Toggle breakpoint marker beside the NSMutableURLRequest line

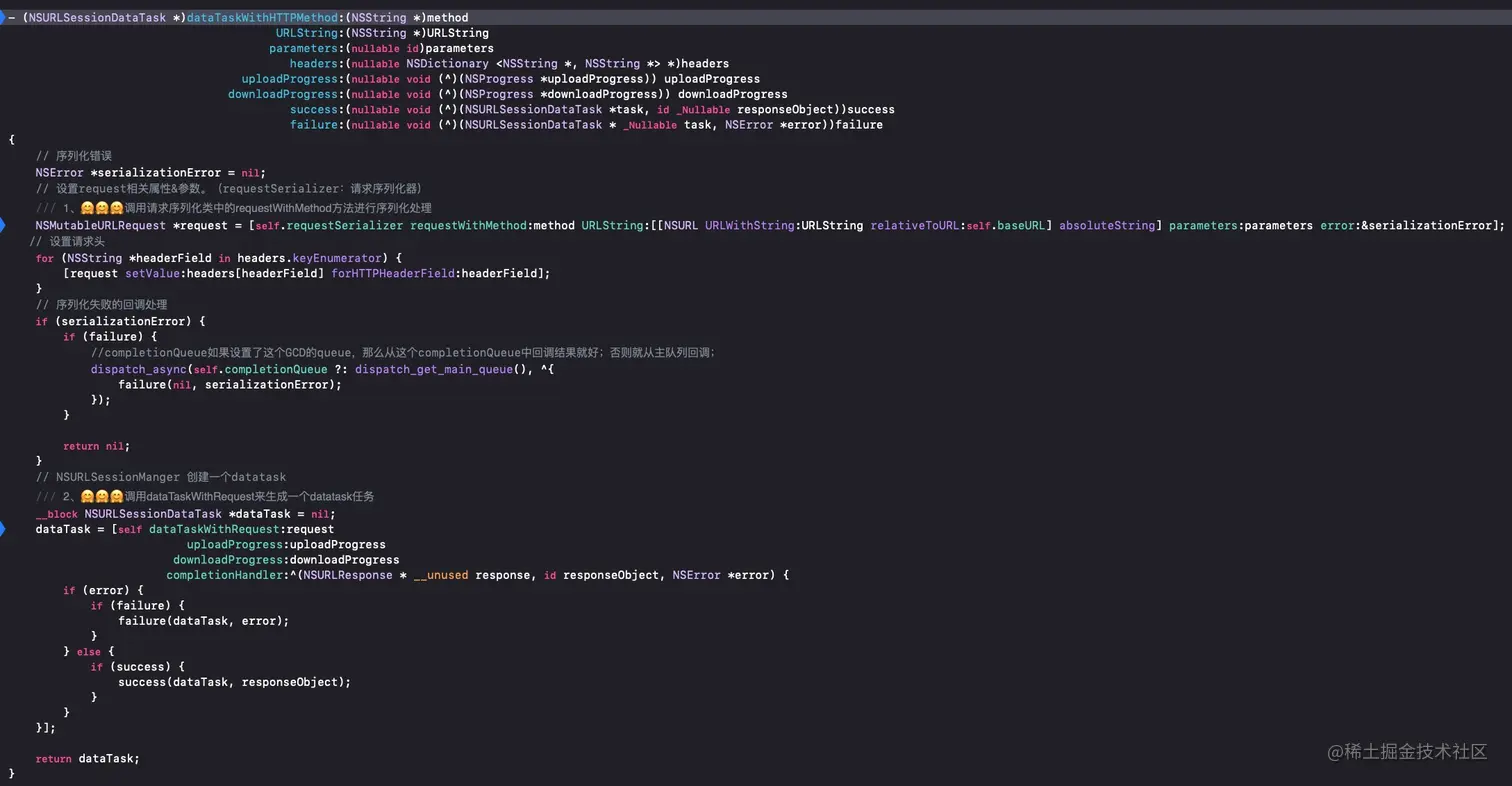pos(3,225)
